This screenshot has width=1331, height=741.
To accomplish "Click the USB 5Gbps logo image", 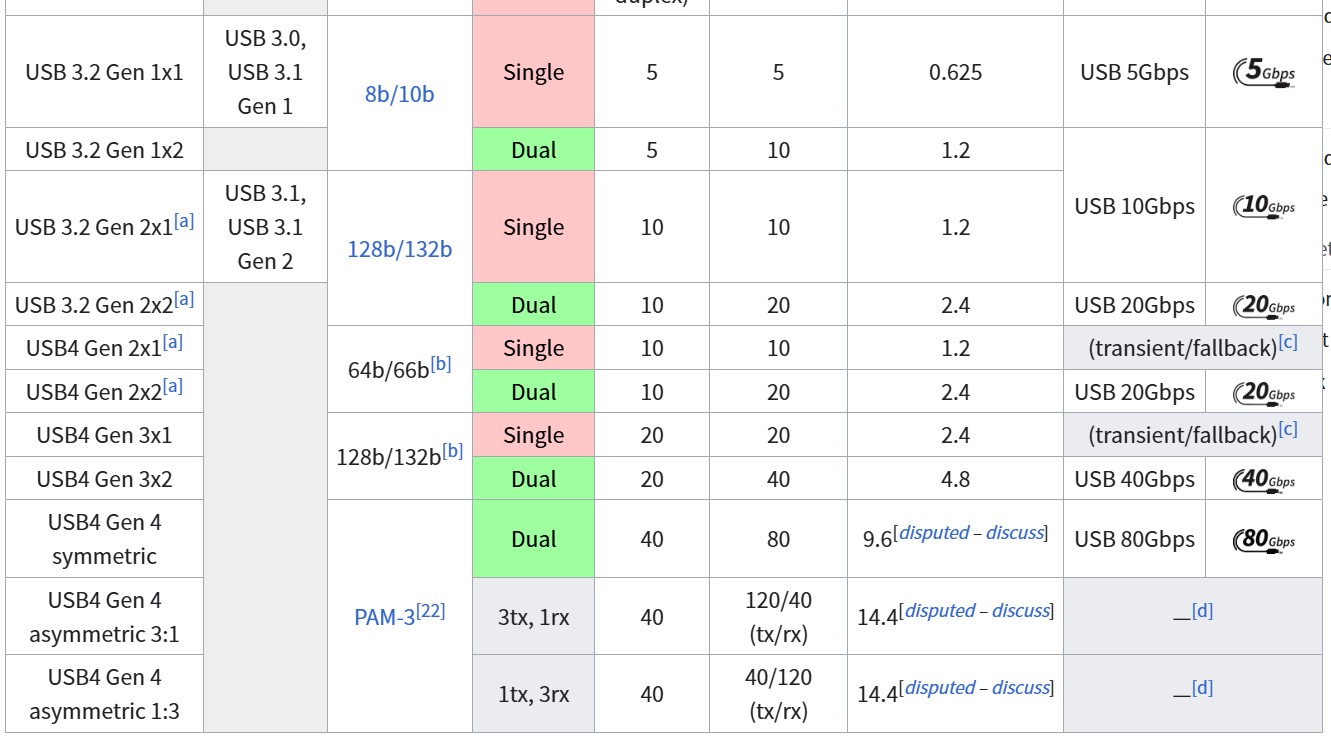I will click(x=1265, y=73).
